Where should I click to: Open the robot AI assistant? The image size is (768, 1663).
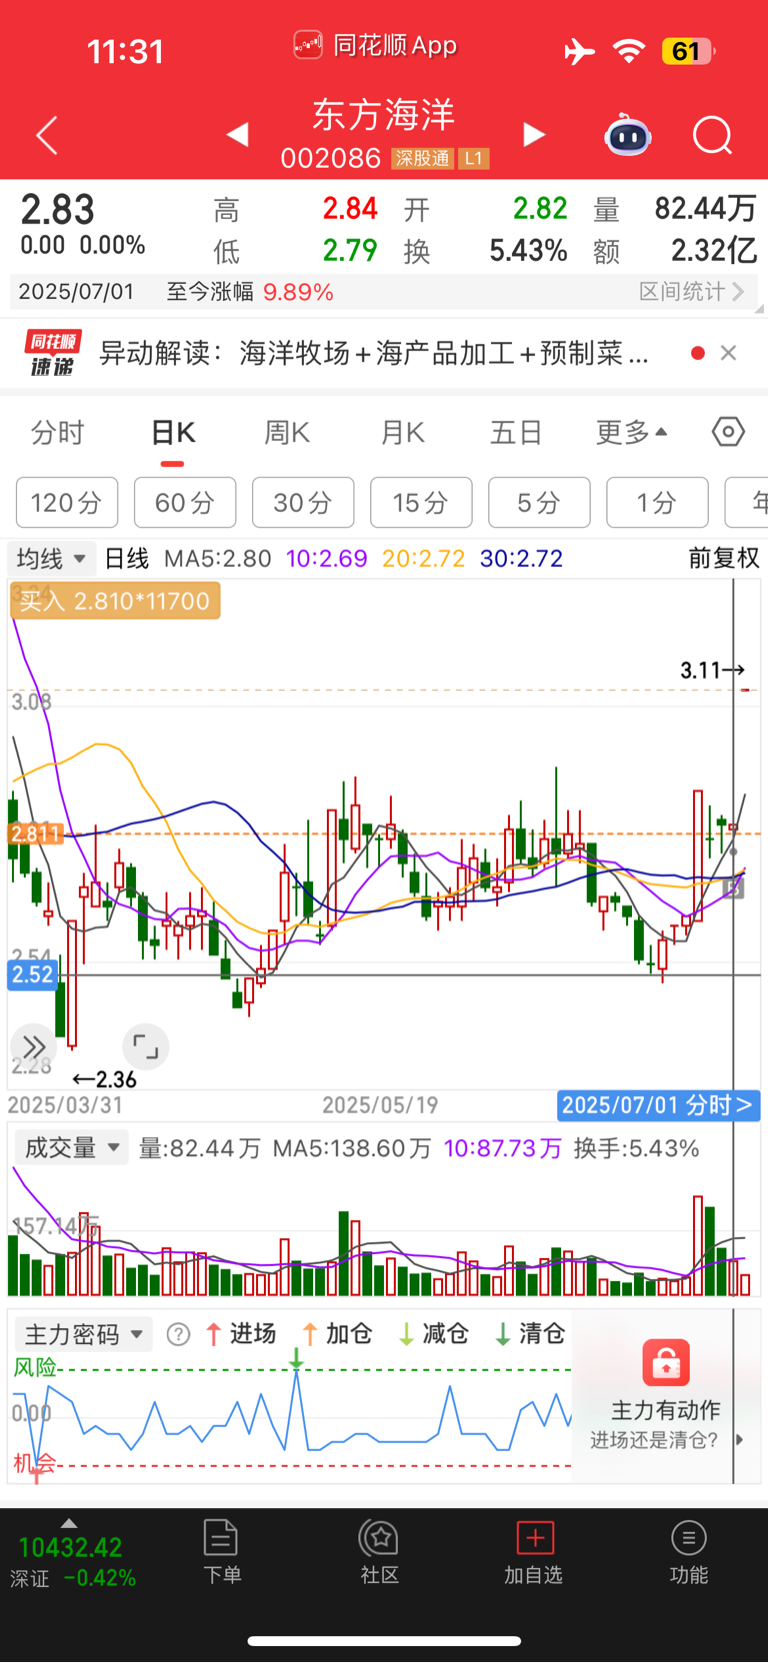click(628, 135)
